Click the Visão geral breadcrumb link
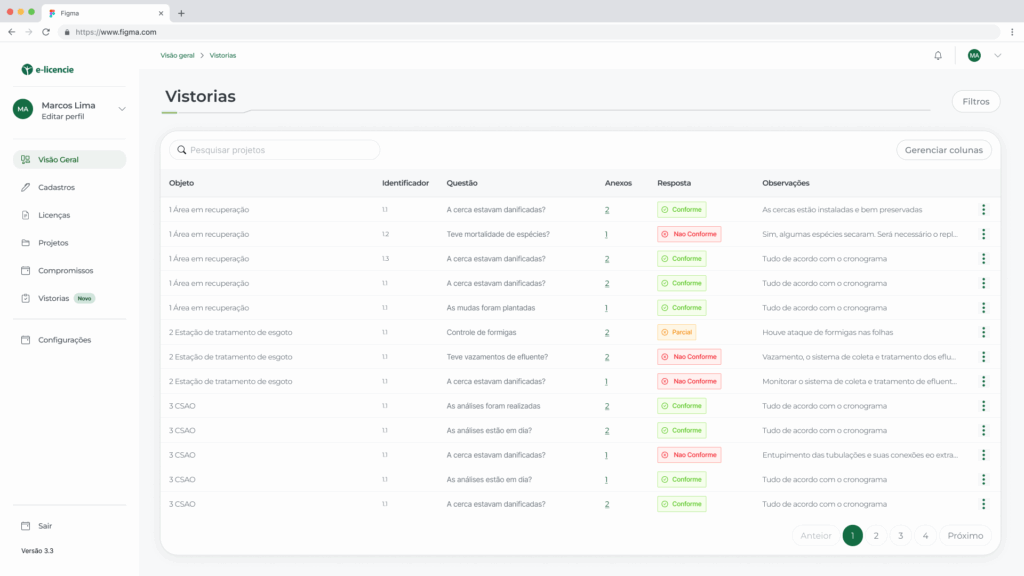The image size is (1024, 576). 177,55
